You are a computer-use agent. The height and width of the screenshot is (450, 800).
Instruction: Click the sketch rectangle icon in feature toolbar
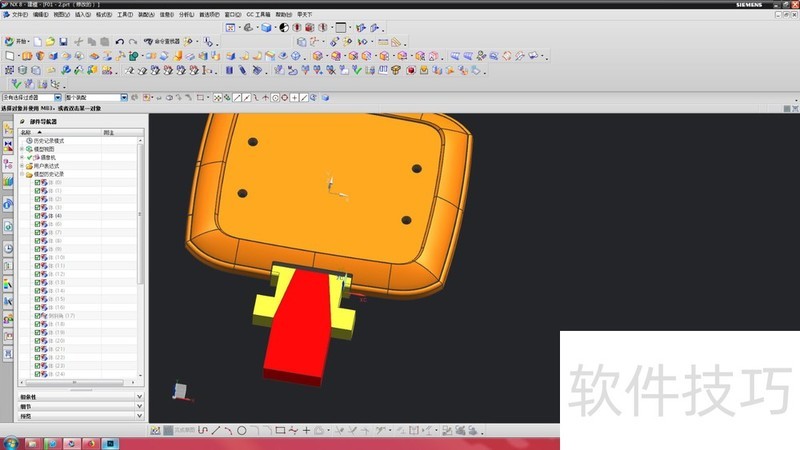click(10, 56)
